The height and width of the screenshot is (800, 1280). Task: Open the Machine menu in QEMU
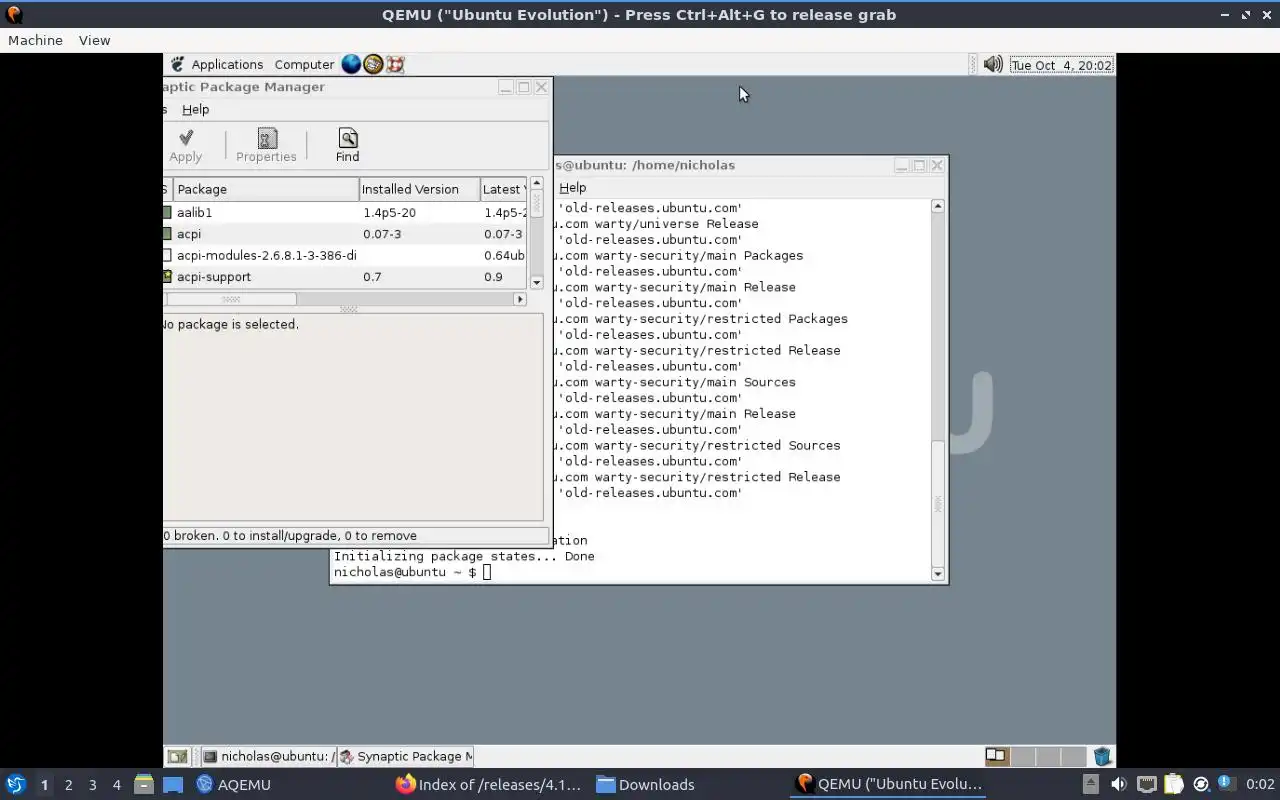click(x=35, y=40)
